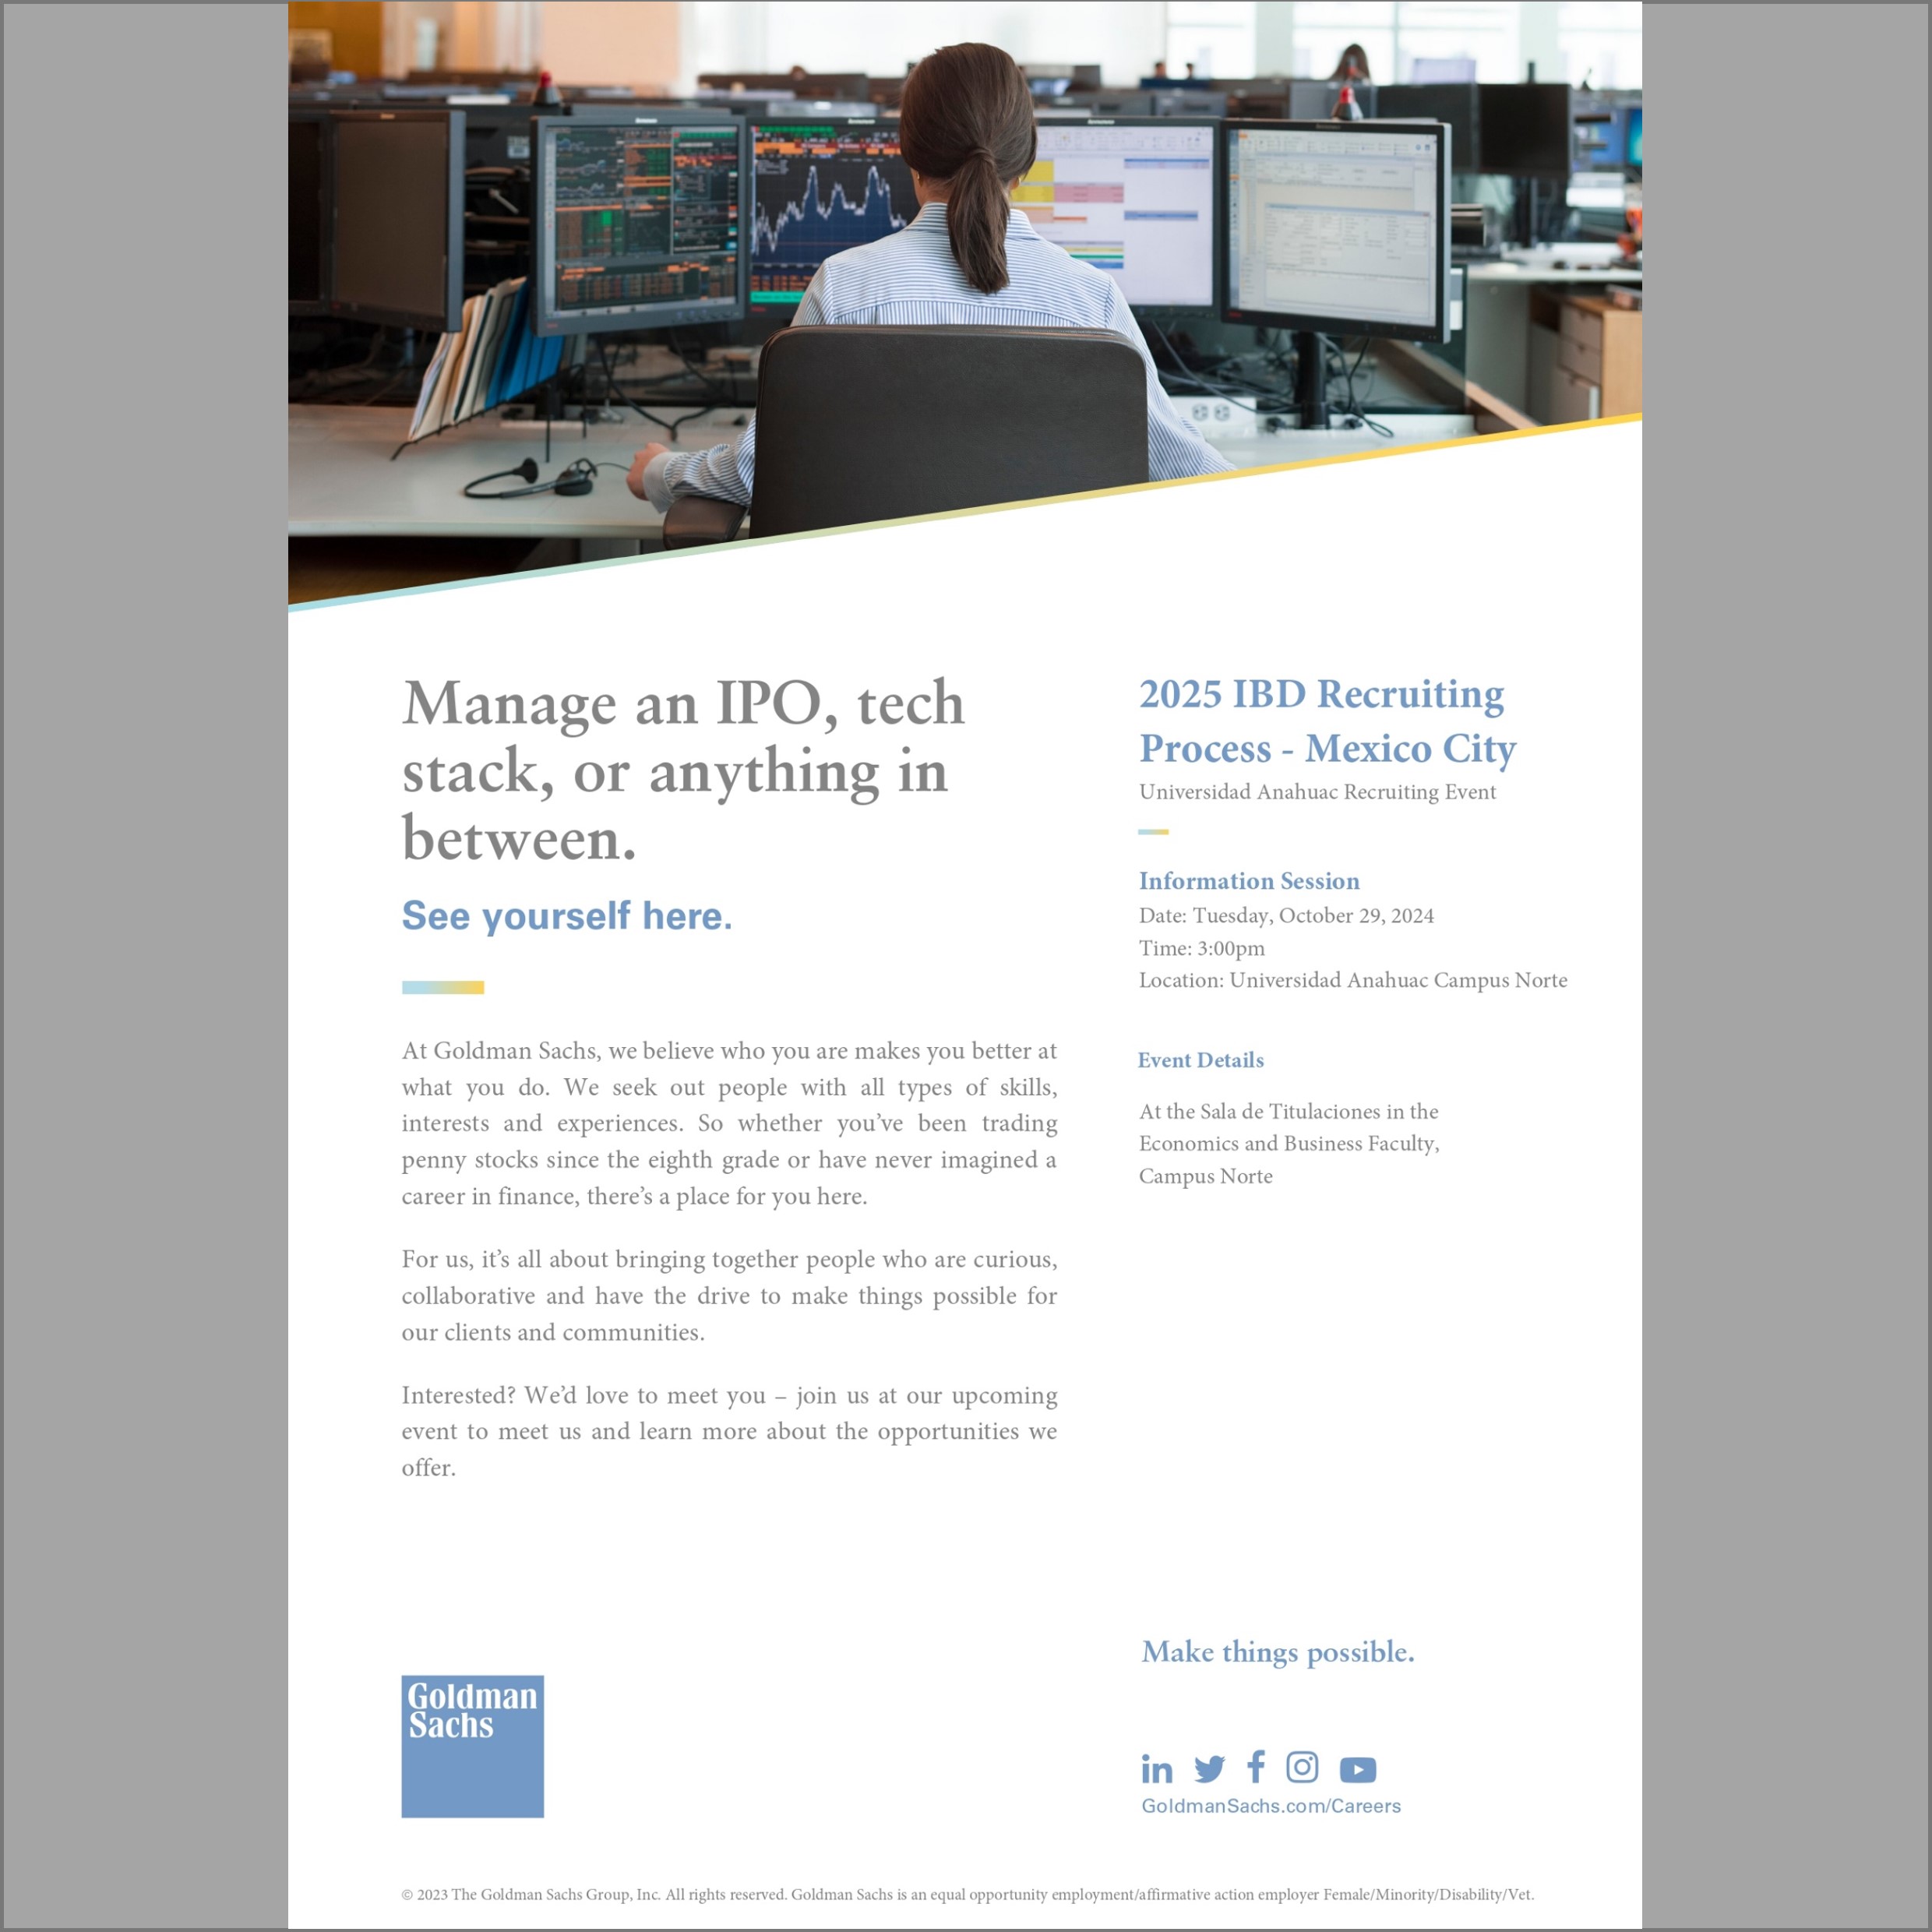1932x1932 pixels.
Task: Click the date line 'Tuesday, October 29, 2024'
Action: pyautogui.click(x=1286, y=915)
